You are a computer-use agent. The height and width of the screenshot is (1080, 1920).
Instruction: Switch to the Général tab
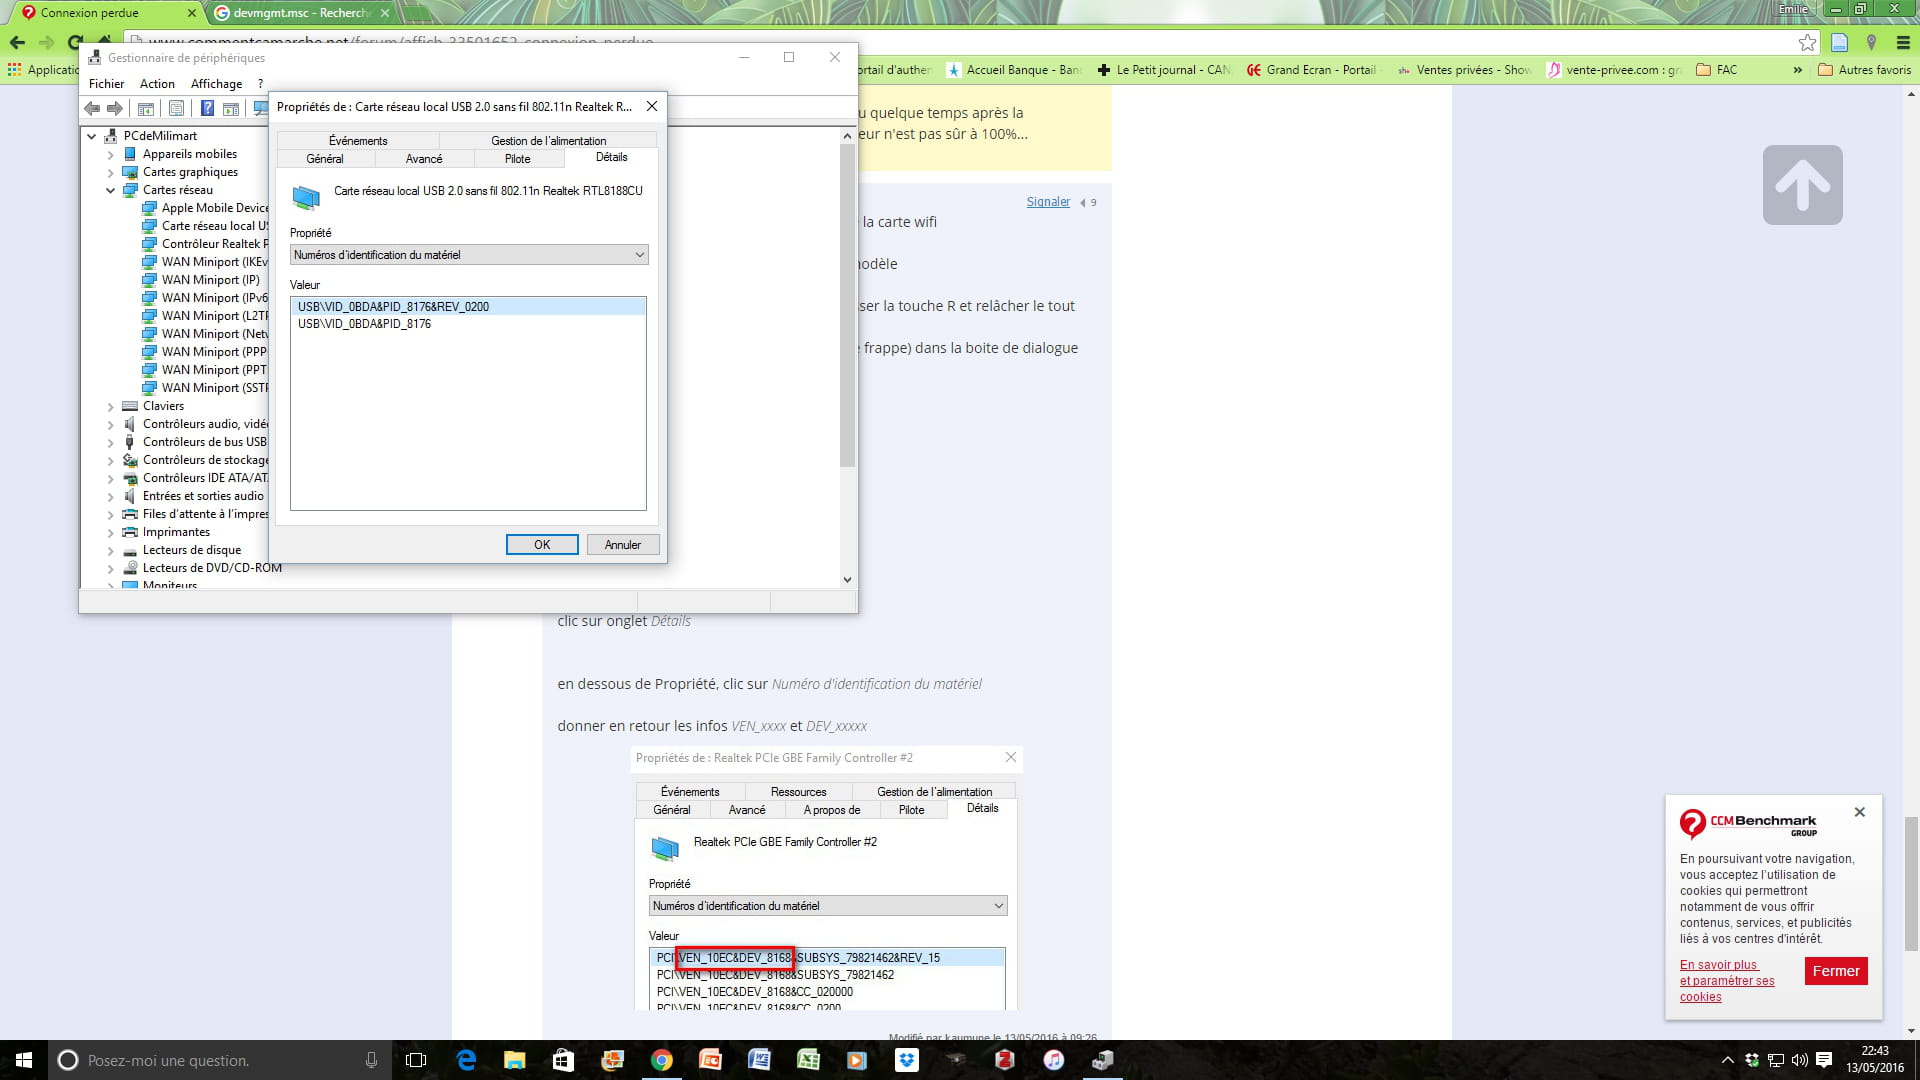pyautogui.click(x=325, y=159)
